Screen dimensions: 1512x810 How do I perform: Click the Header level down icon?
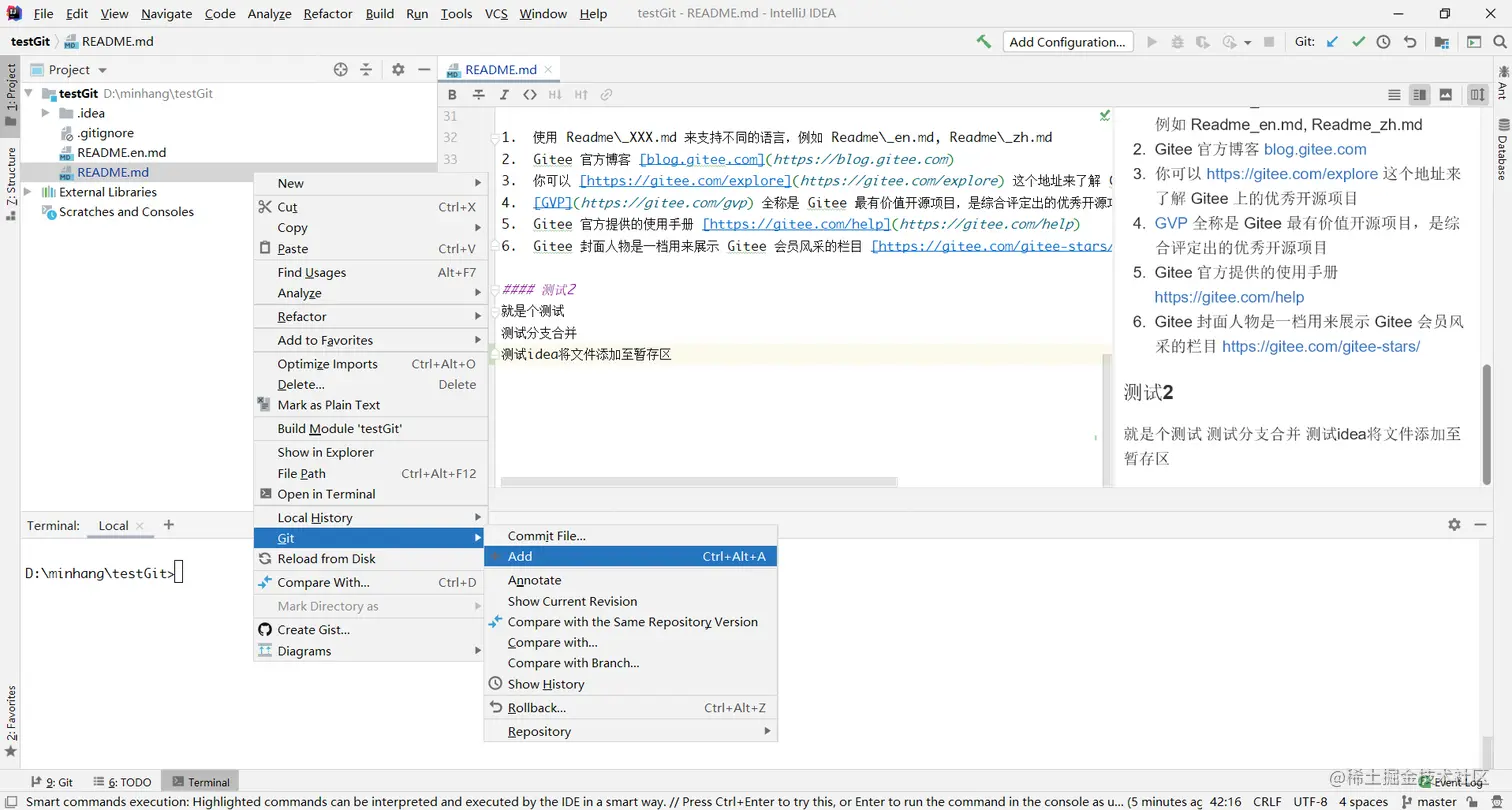[x=555, y=95]
